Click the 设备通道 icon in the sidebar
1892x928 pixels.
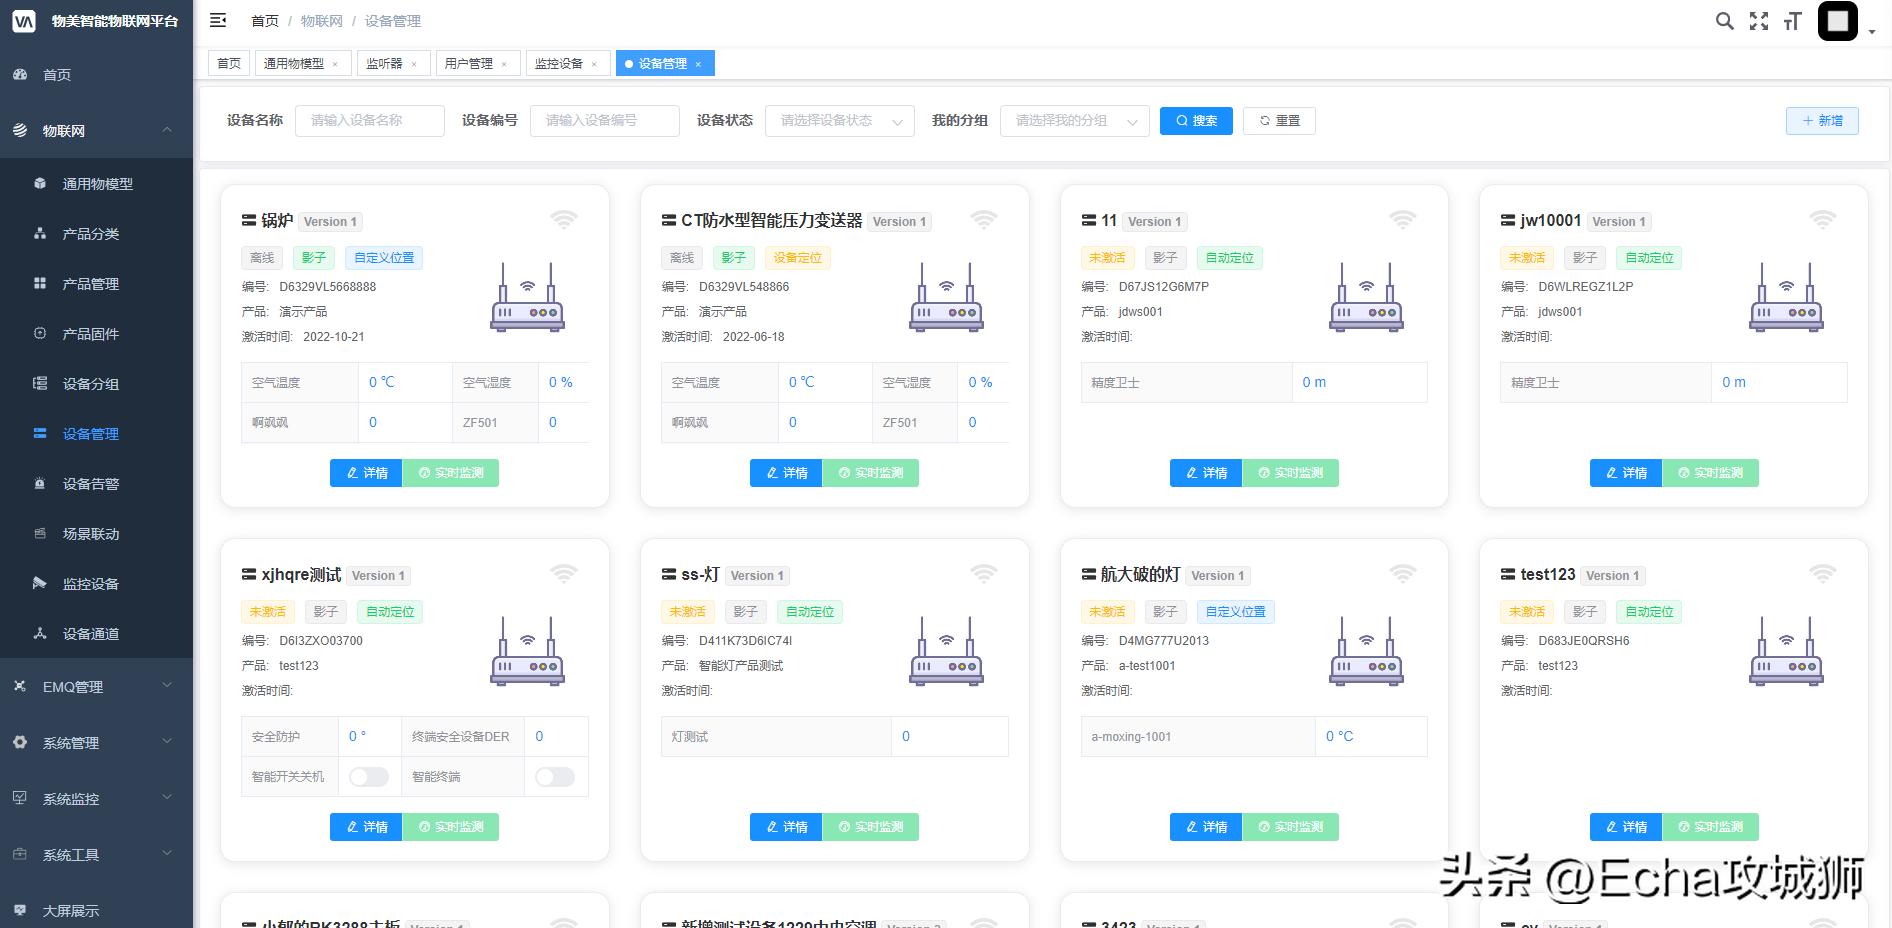click(x=40, y=634)
